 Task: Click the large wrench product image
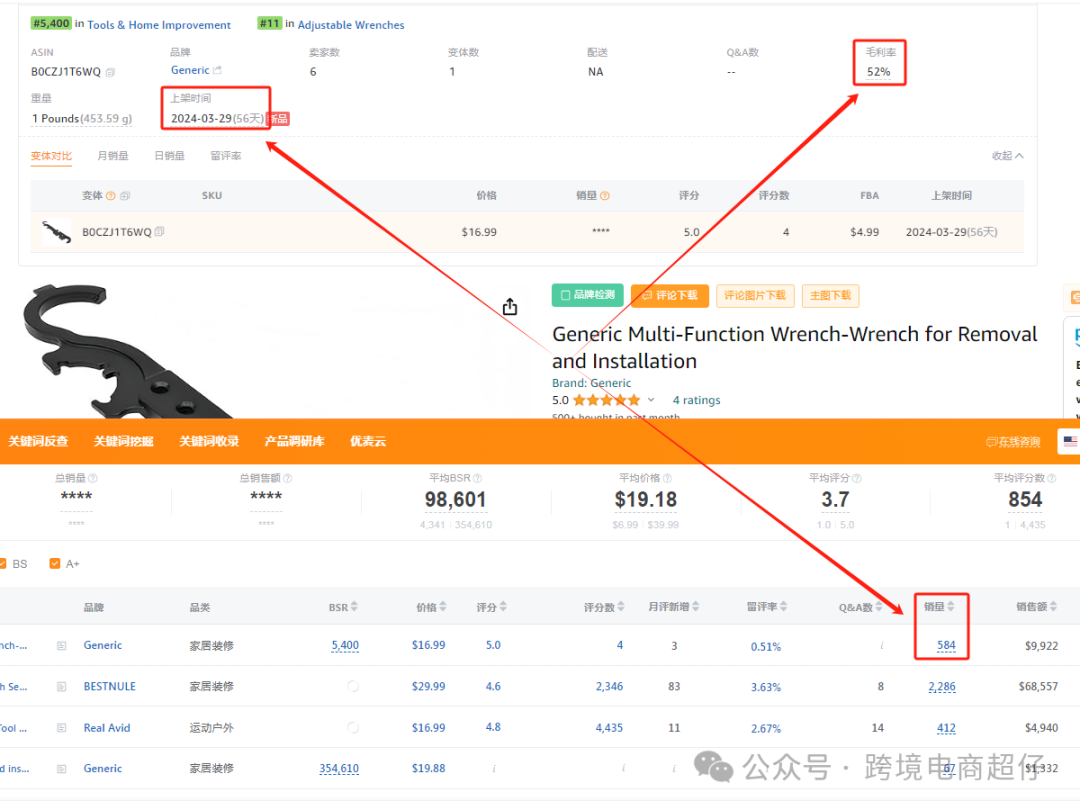pyautogui.click(x=127, y=351)
